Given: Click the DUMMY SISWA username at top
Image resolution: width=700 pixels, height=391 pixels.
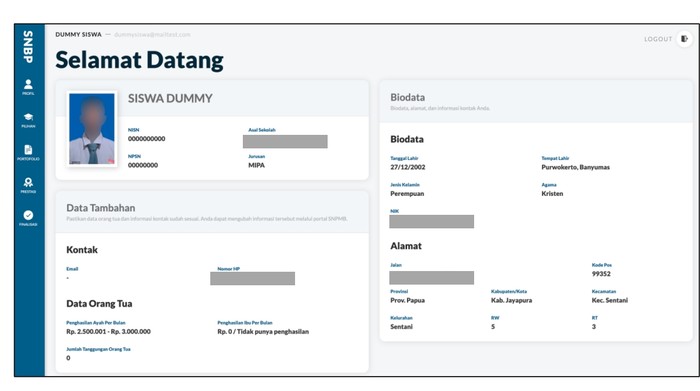Looking at the screenshot, I should [x=79, y=34].
